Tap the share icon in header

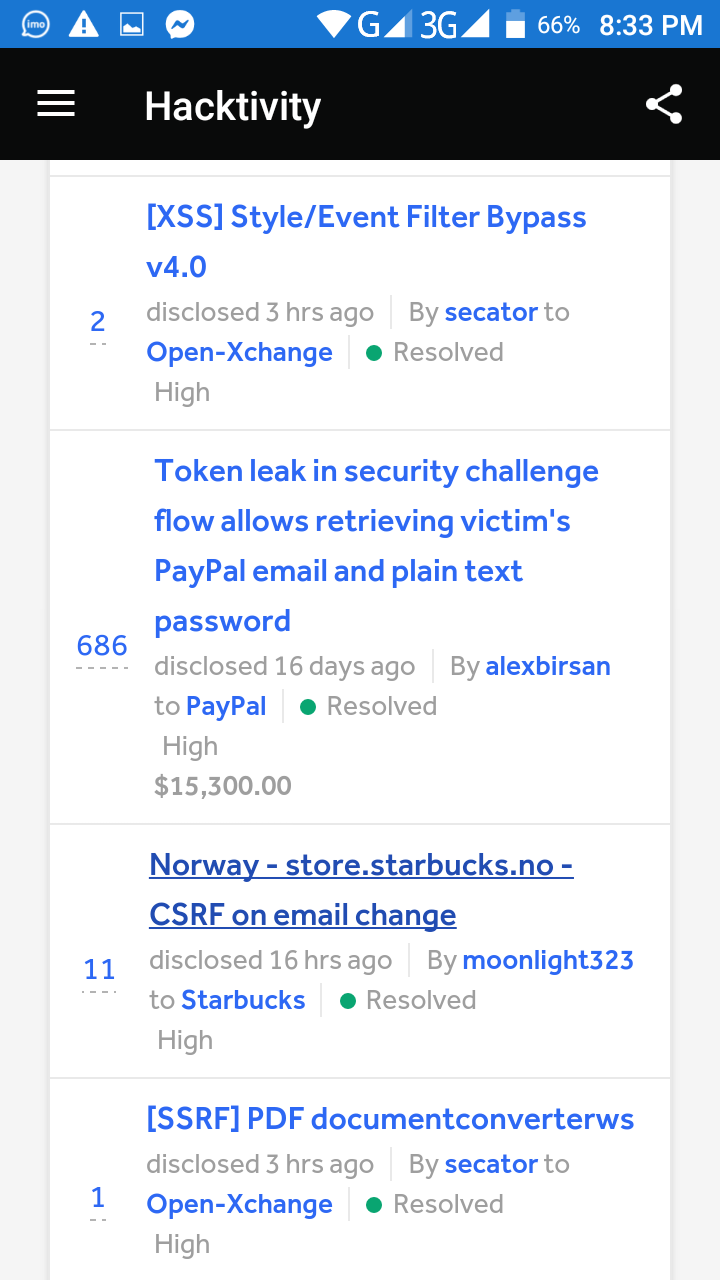pos(664,104)
